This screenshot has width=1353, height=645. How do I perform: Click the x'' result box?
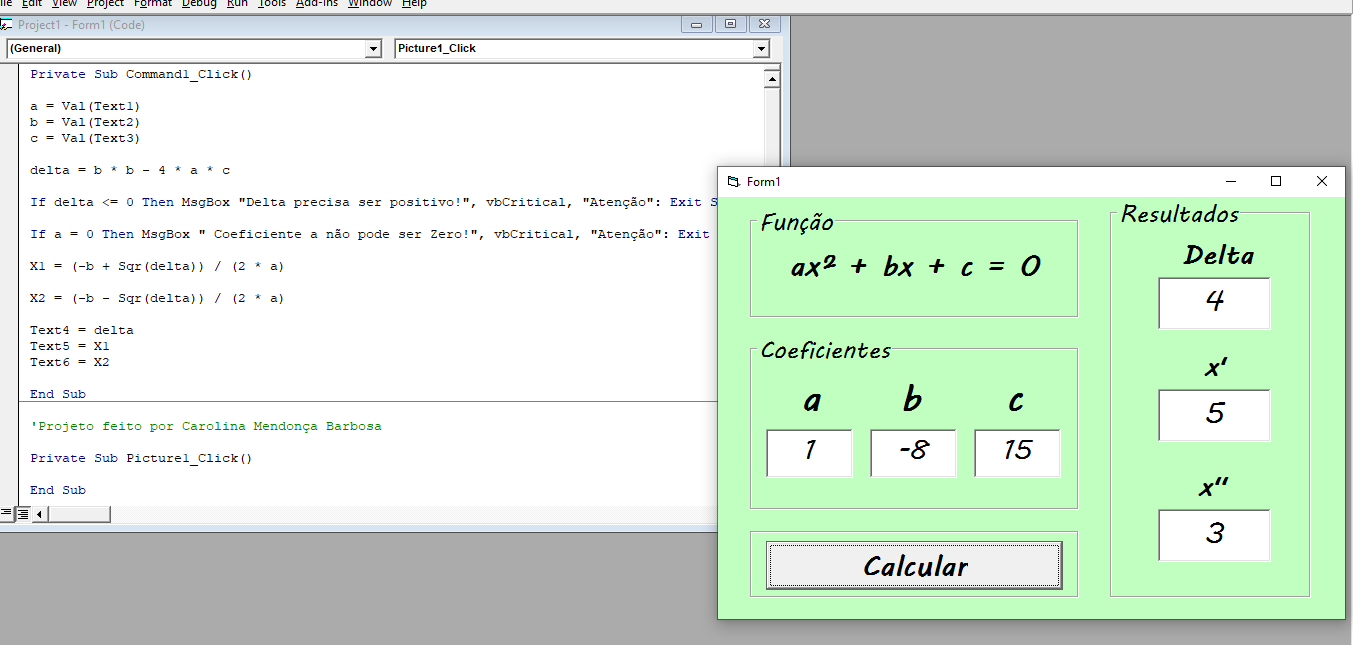(1213, 535)
